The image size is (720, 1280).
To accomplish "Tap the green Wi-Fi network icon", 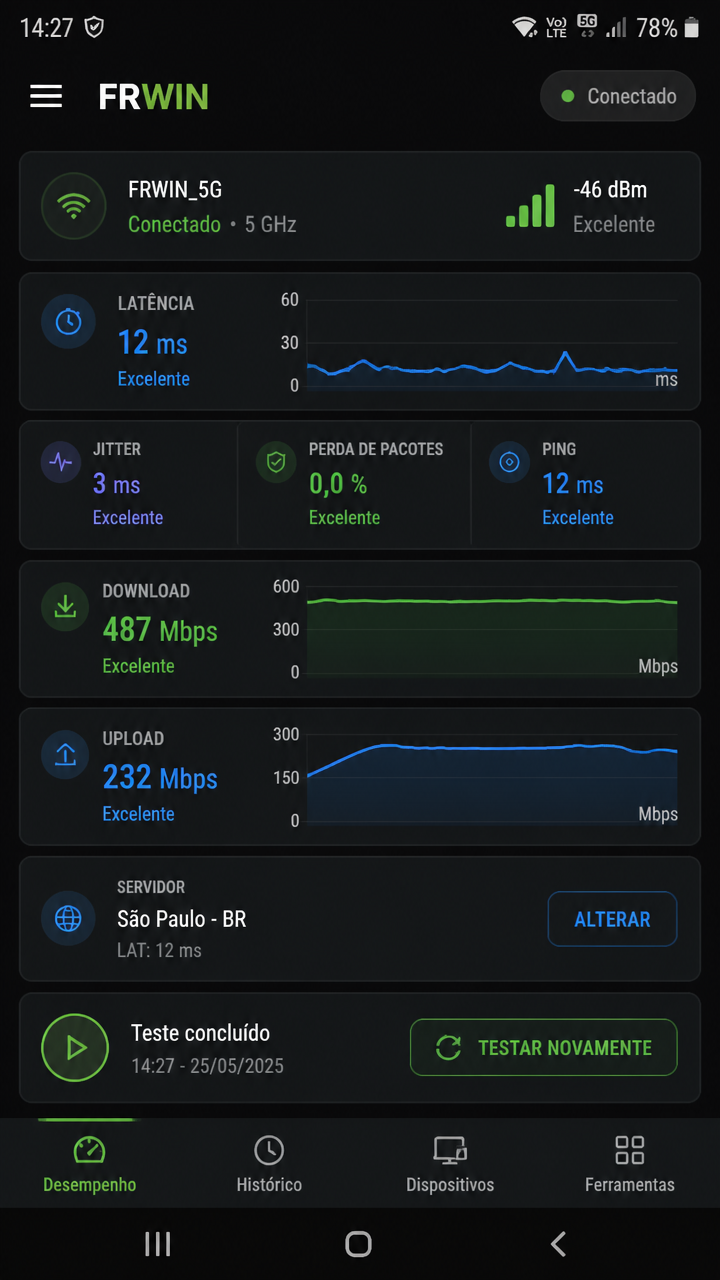I will [x=74, y=206].
